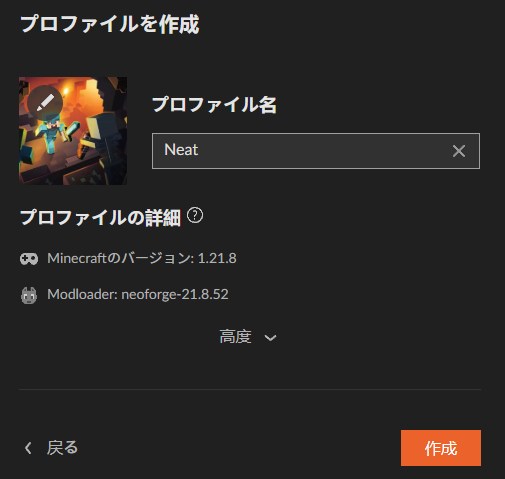This screenshot has height=479, width=505.
Task: Click the Modloader label text
Action: coord(82,294)
